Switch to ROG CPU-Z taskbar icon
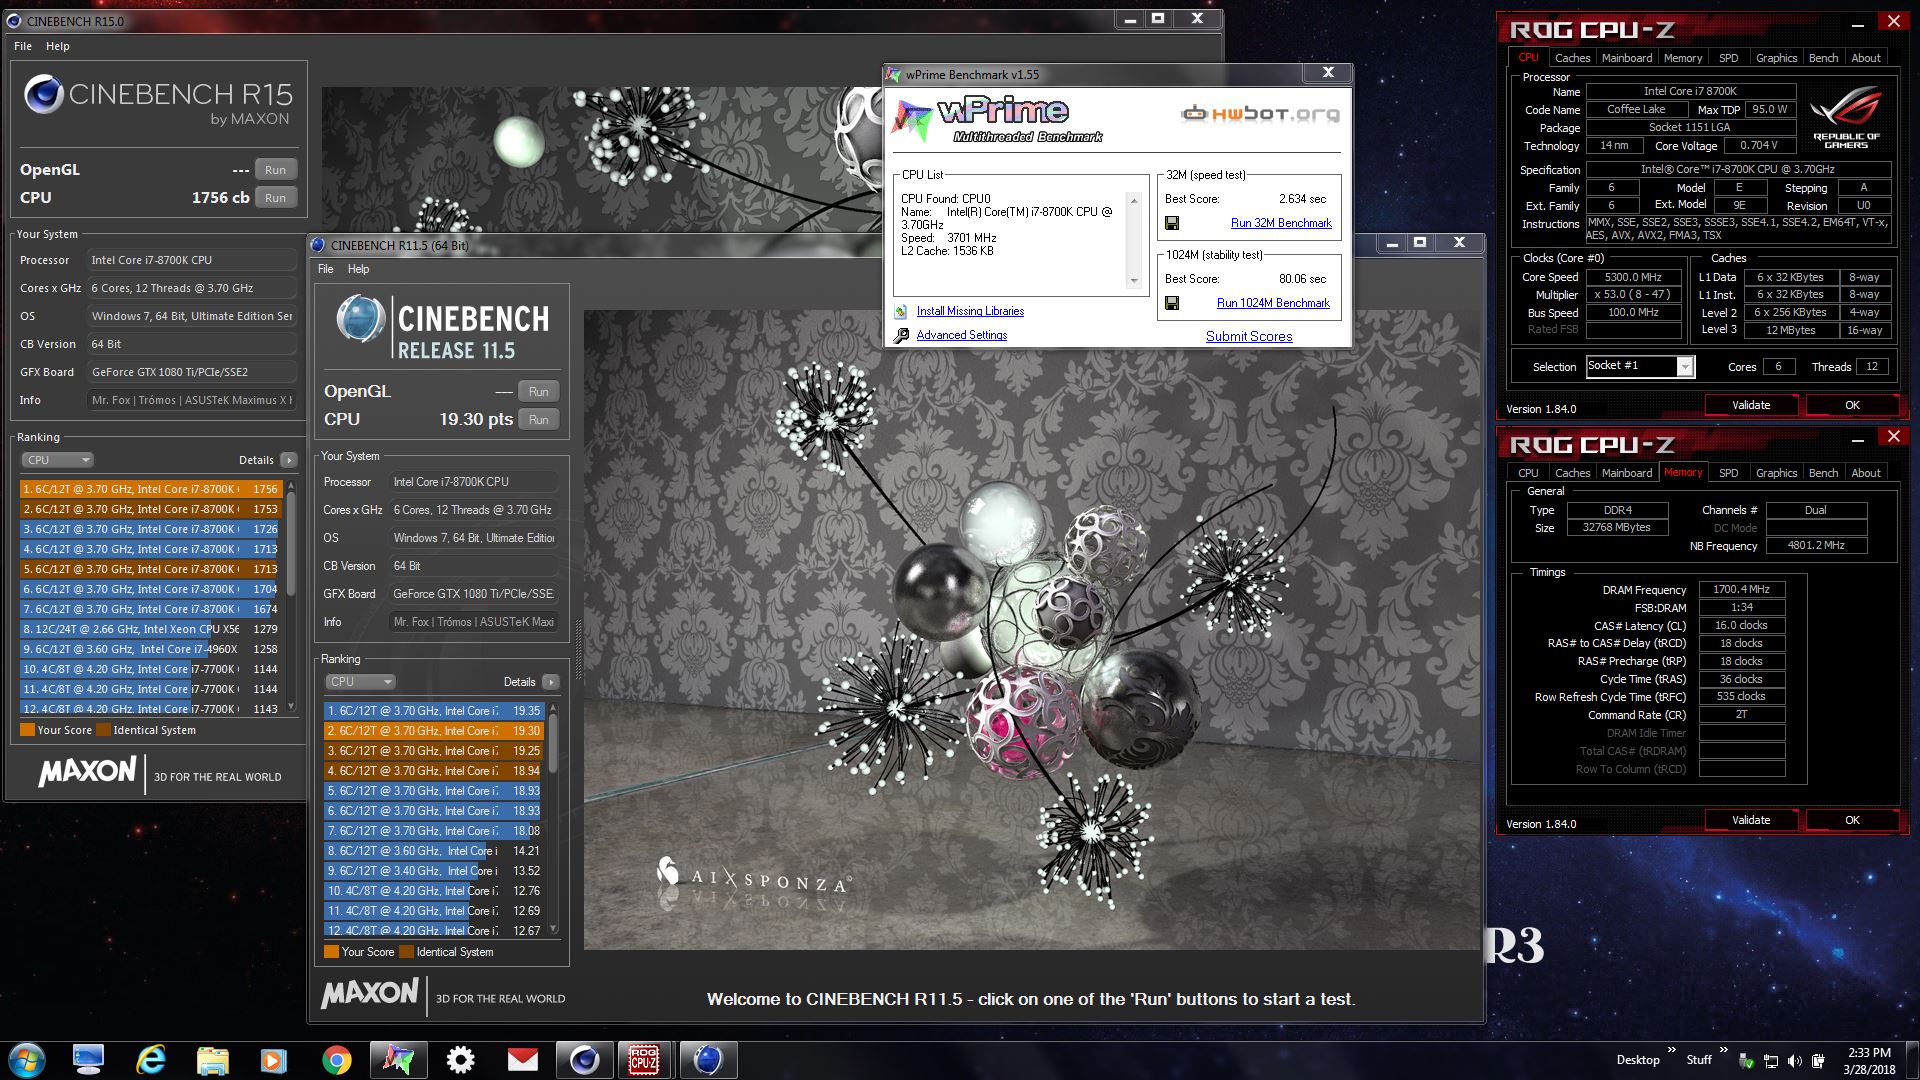Screen dimensions: 1920x1080 (645, 1060)
